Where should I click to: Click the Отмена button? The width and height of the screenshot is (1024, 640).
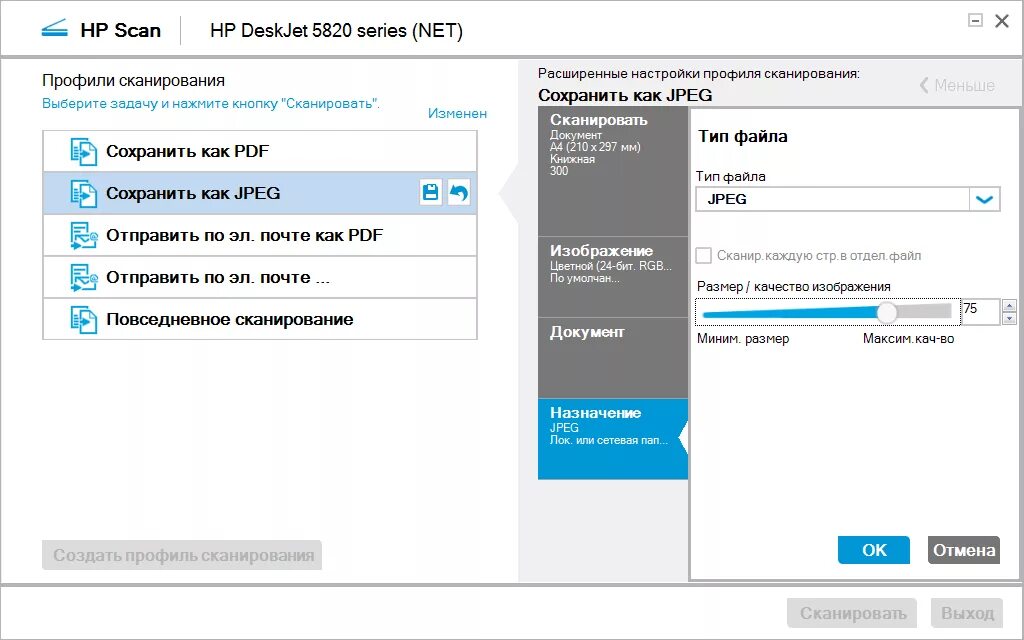pyautogui.click(x=963, y=550)
